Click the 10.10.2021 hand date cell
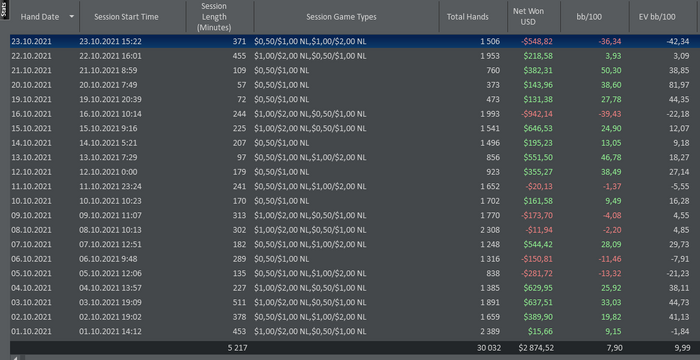Image resolution: width=700 pixels, height=360 pixels. tap(31, 201)
